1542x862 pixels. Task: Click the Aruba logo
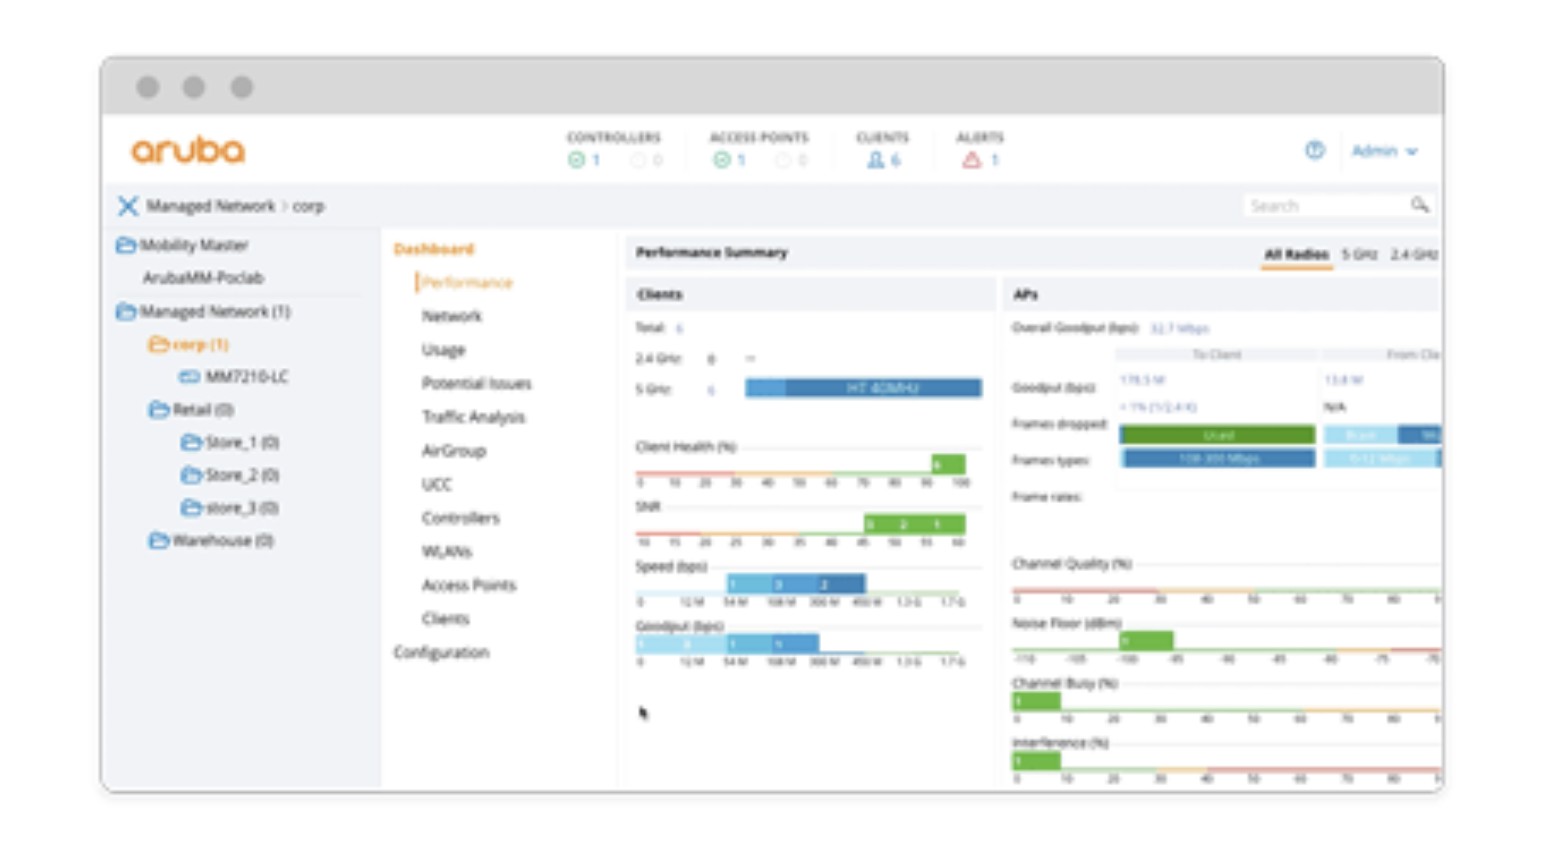pyautogui.click(x=188, y=150)
